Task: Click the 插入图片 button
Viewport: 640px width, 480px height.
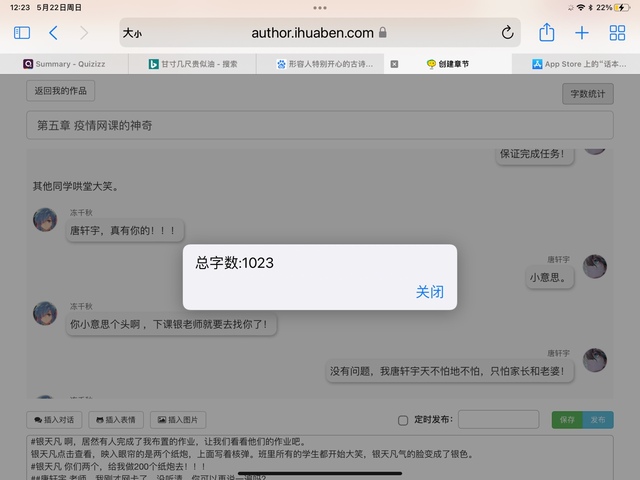Action: [x=176, y=420]
